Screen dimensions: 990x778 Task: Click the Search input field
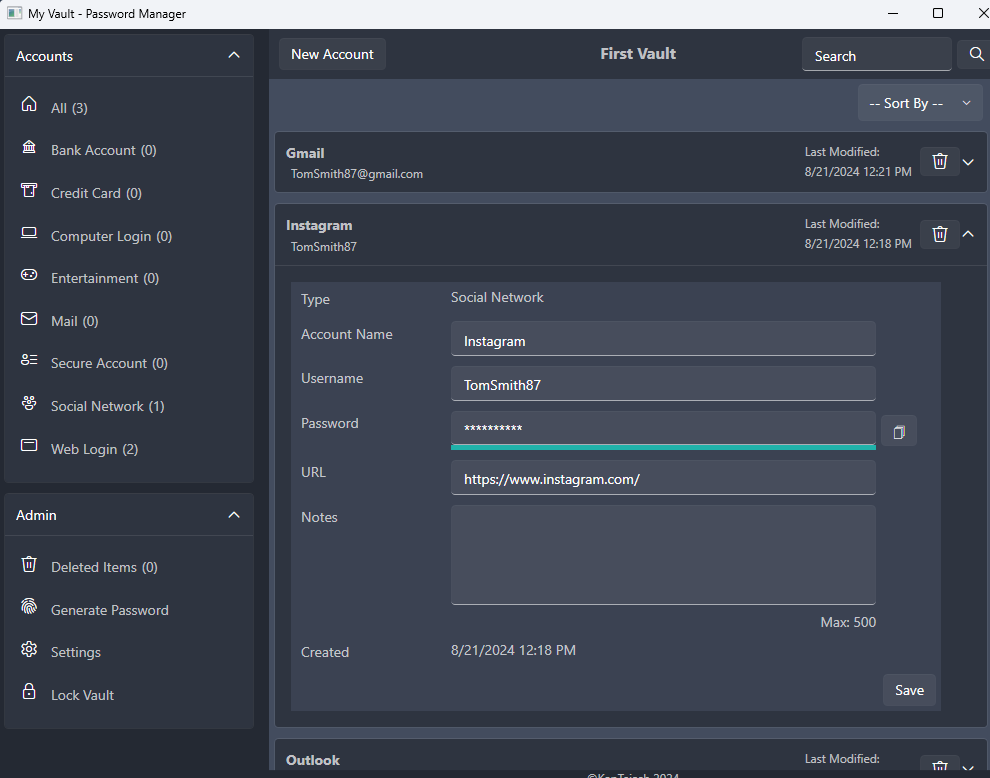(876, 56)
